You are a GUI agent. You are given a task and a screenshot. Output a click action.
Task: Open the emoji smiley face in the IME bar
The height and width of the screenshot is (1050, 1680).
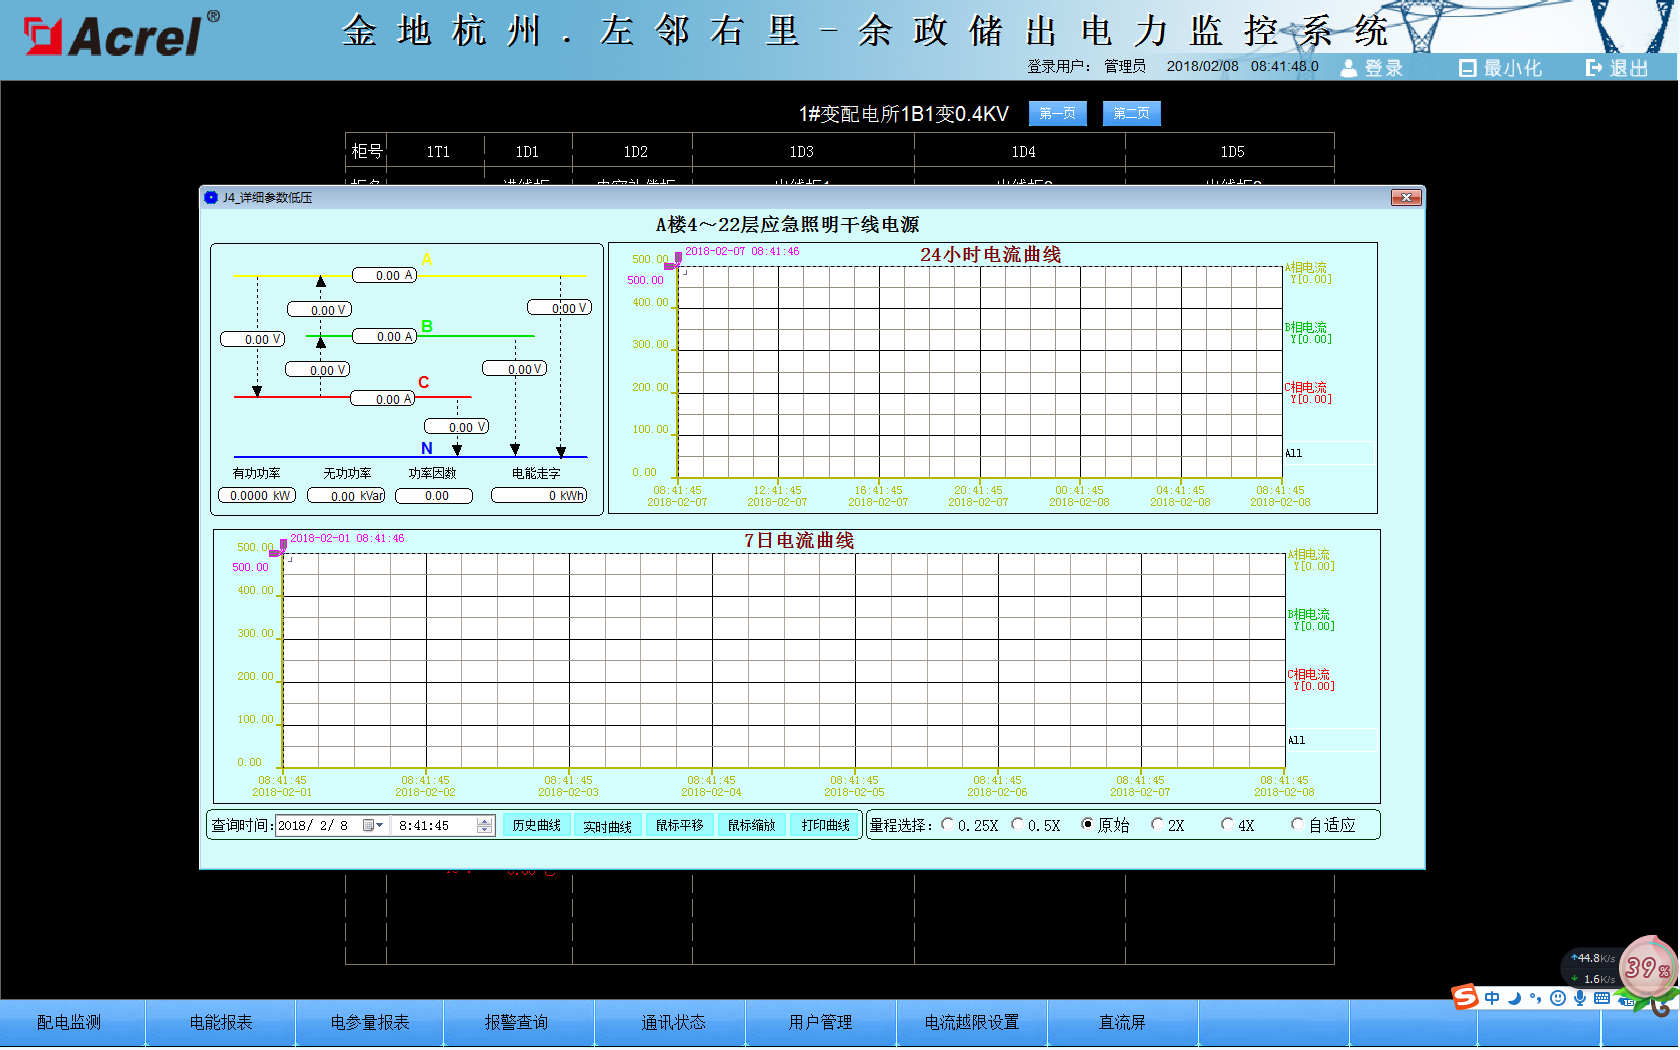pos(1557,998)
